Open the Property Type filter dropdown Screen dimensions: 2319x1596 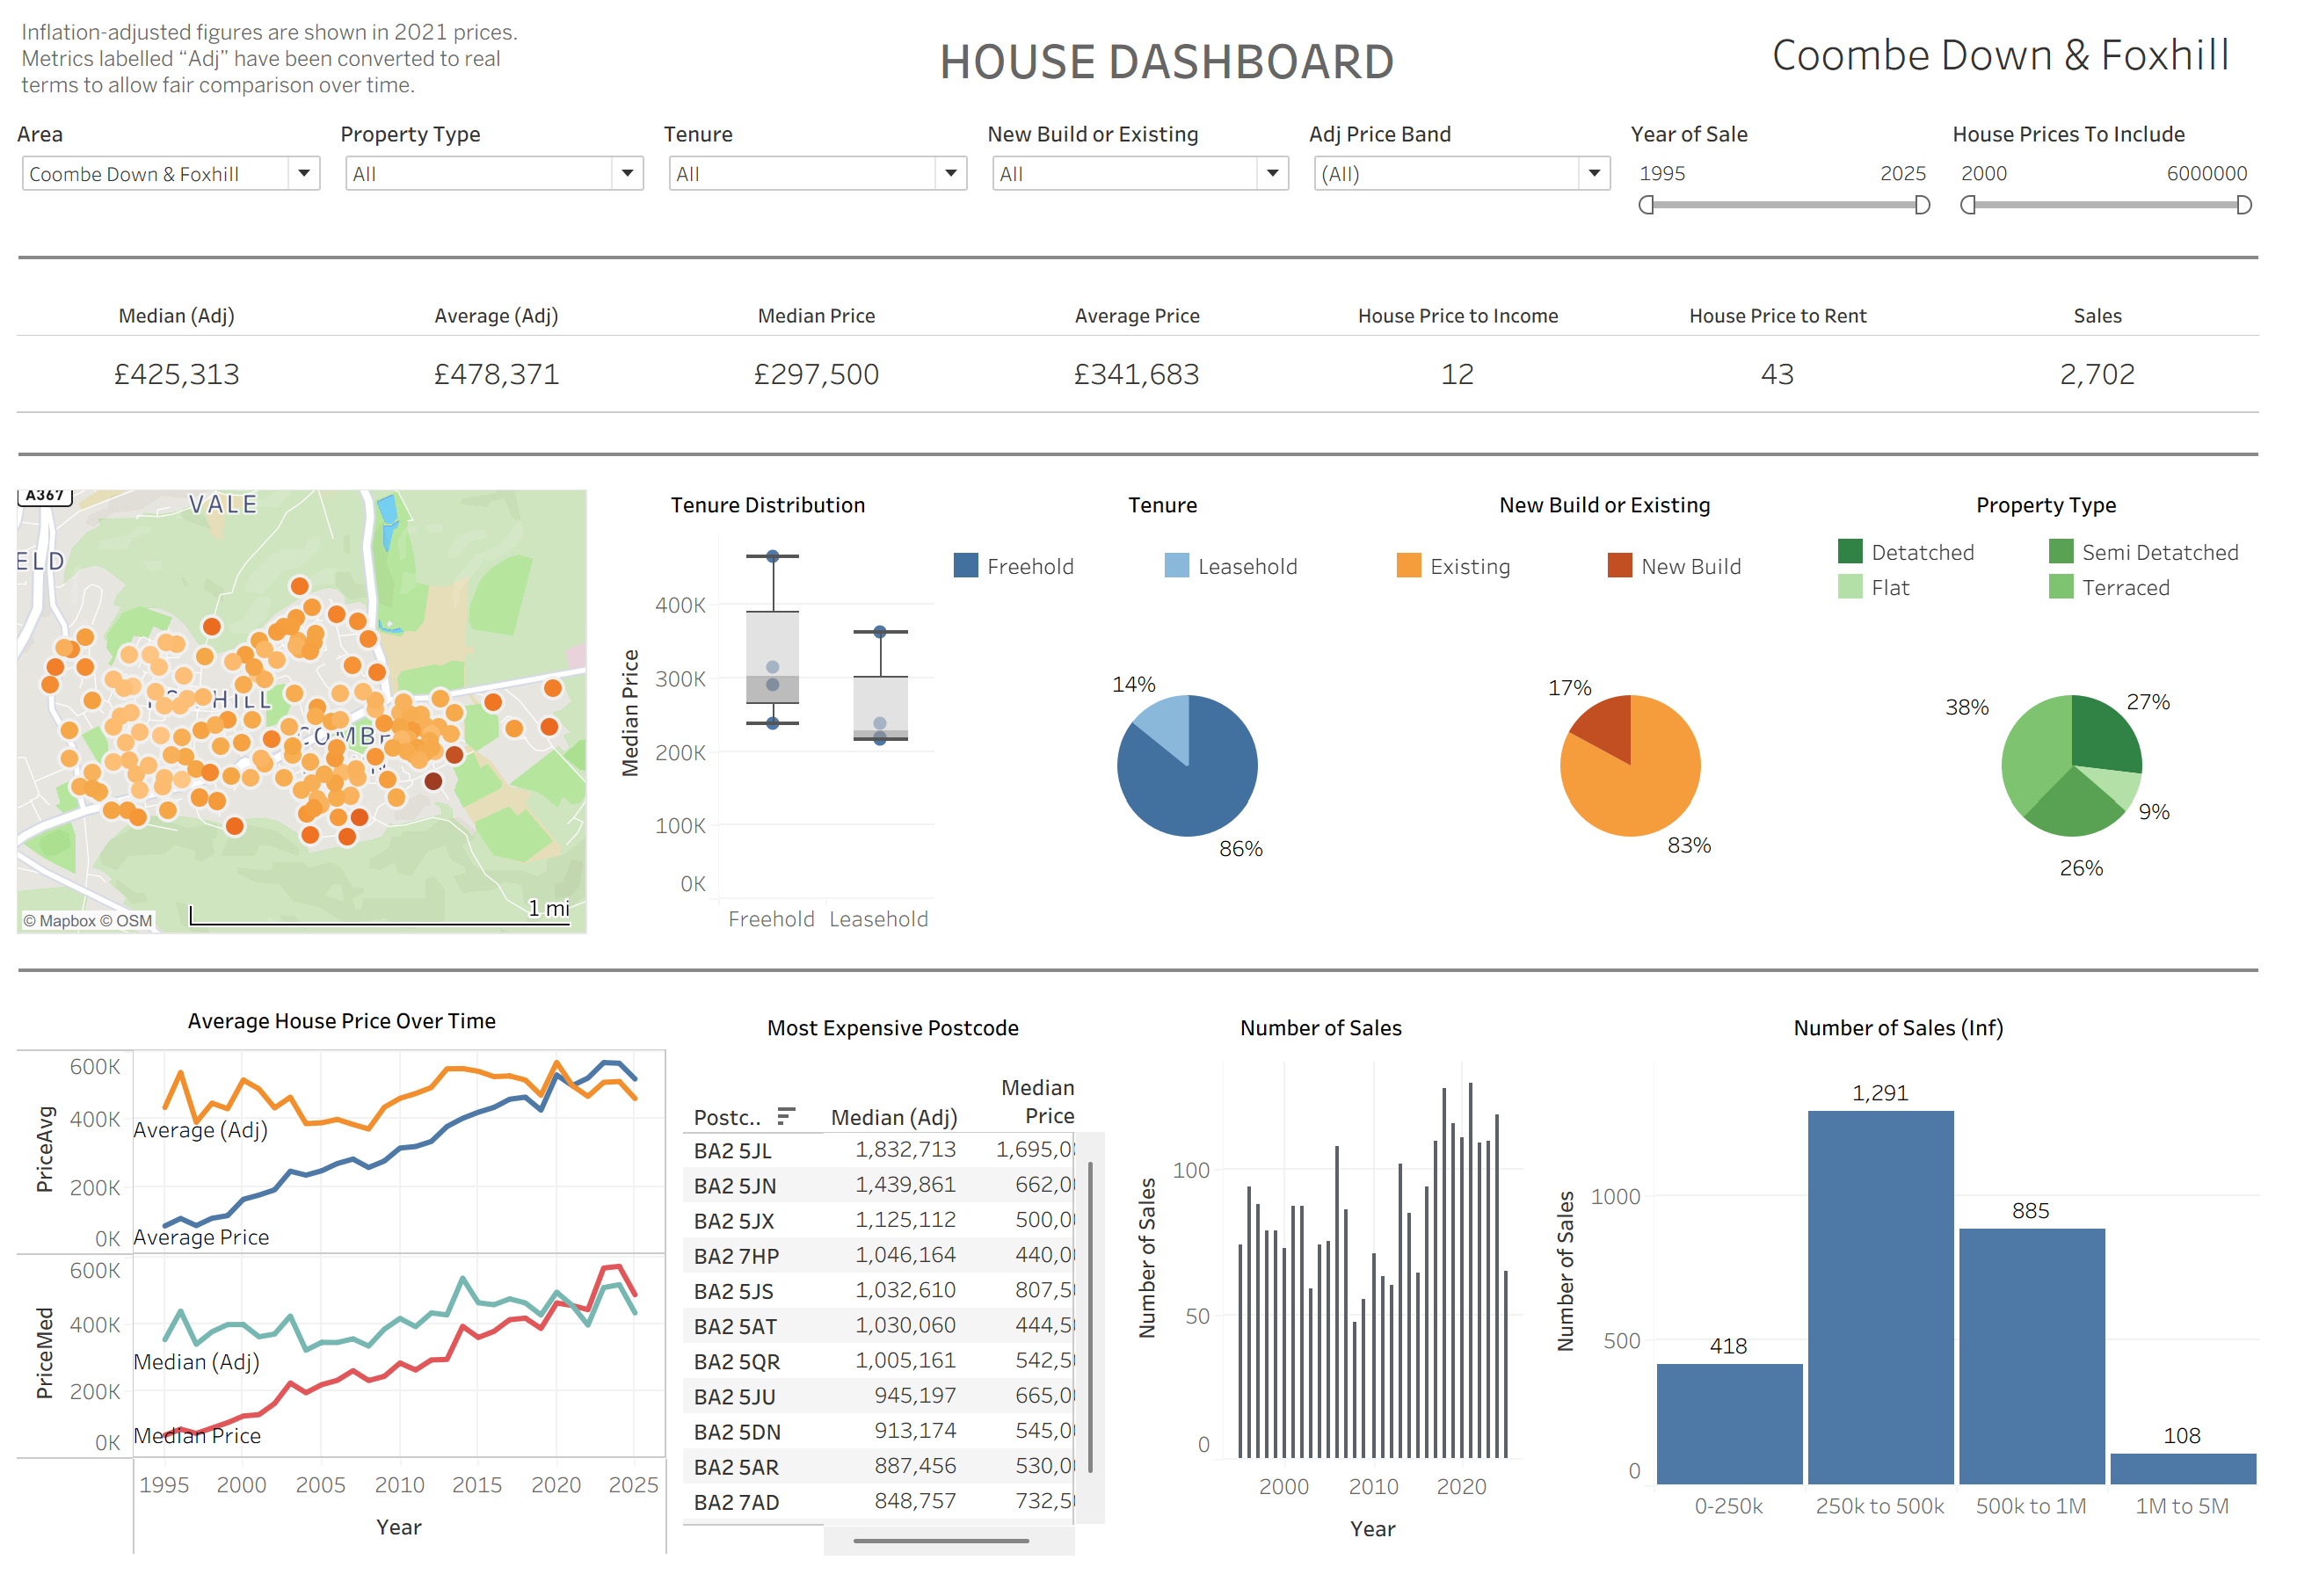pos(628,173)
